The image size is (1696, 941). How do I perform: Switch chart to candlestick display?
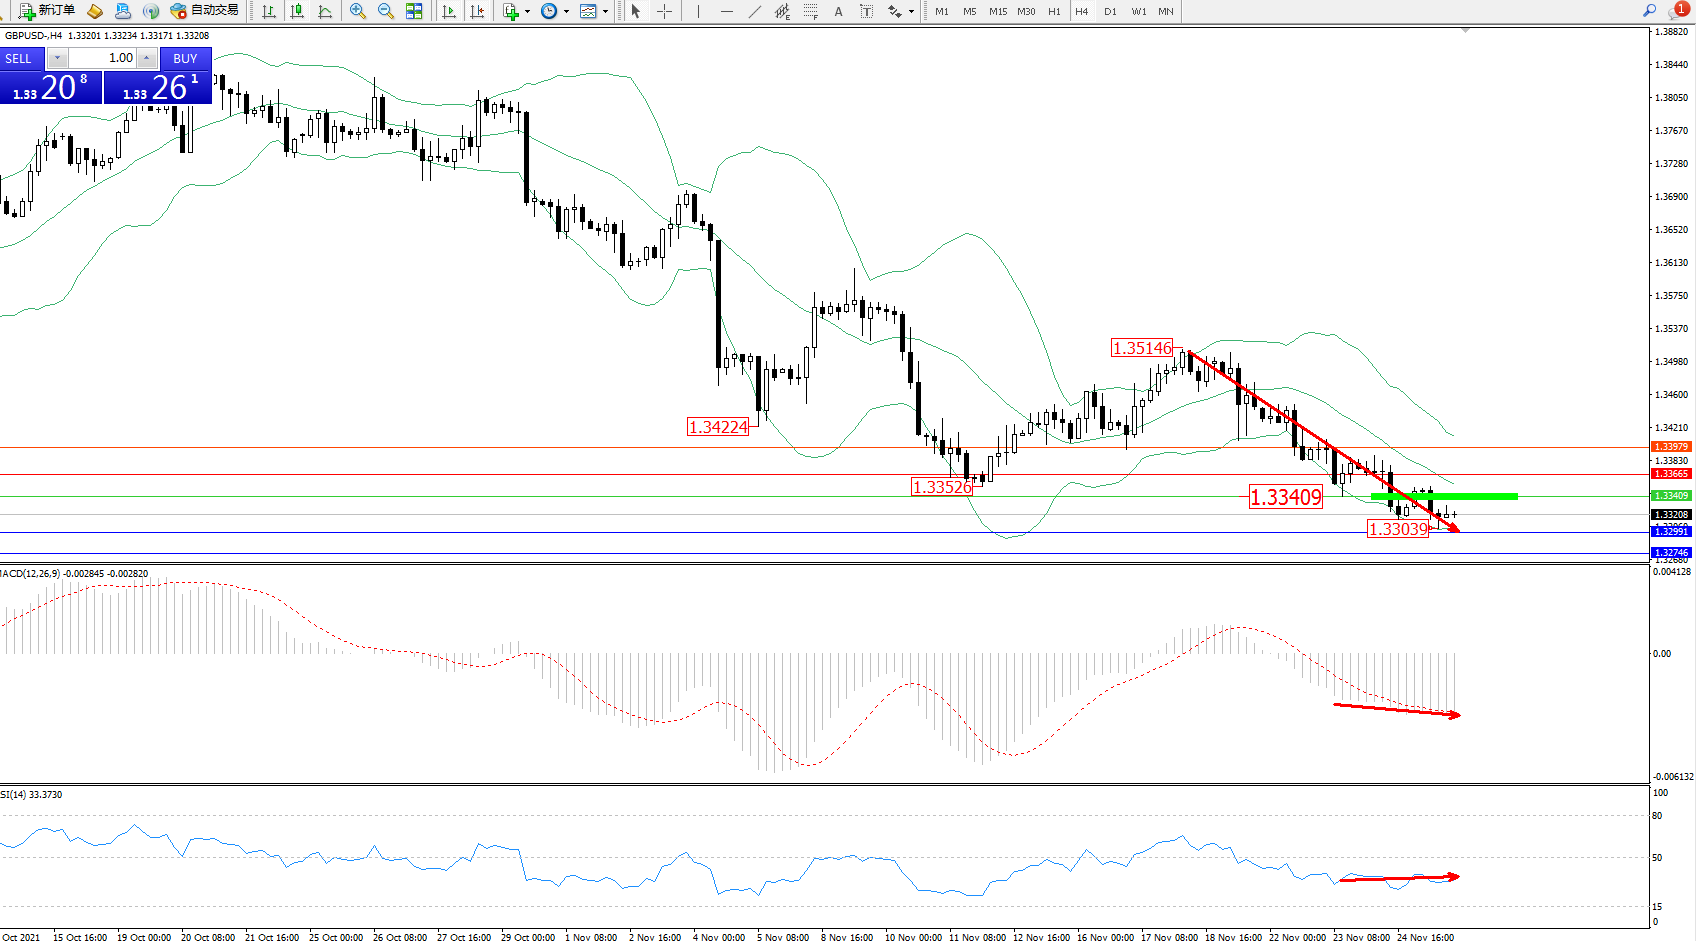[x=297, y=11]
